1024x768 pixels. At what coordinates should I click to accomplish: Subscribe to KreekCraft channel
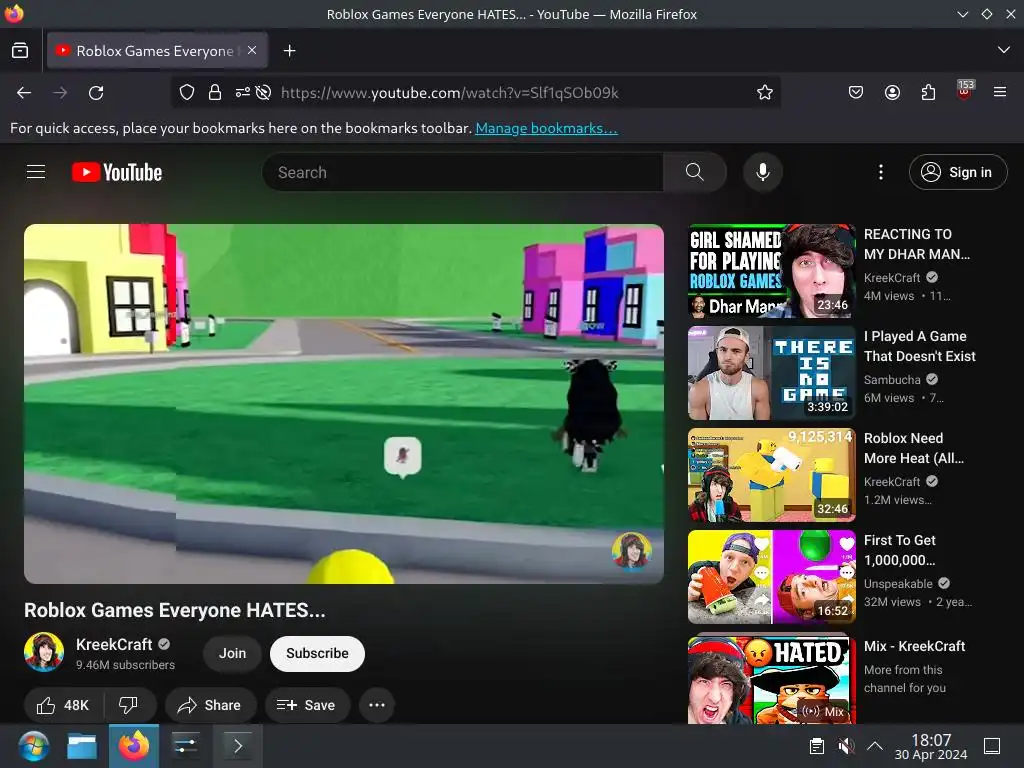(317, 653)
